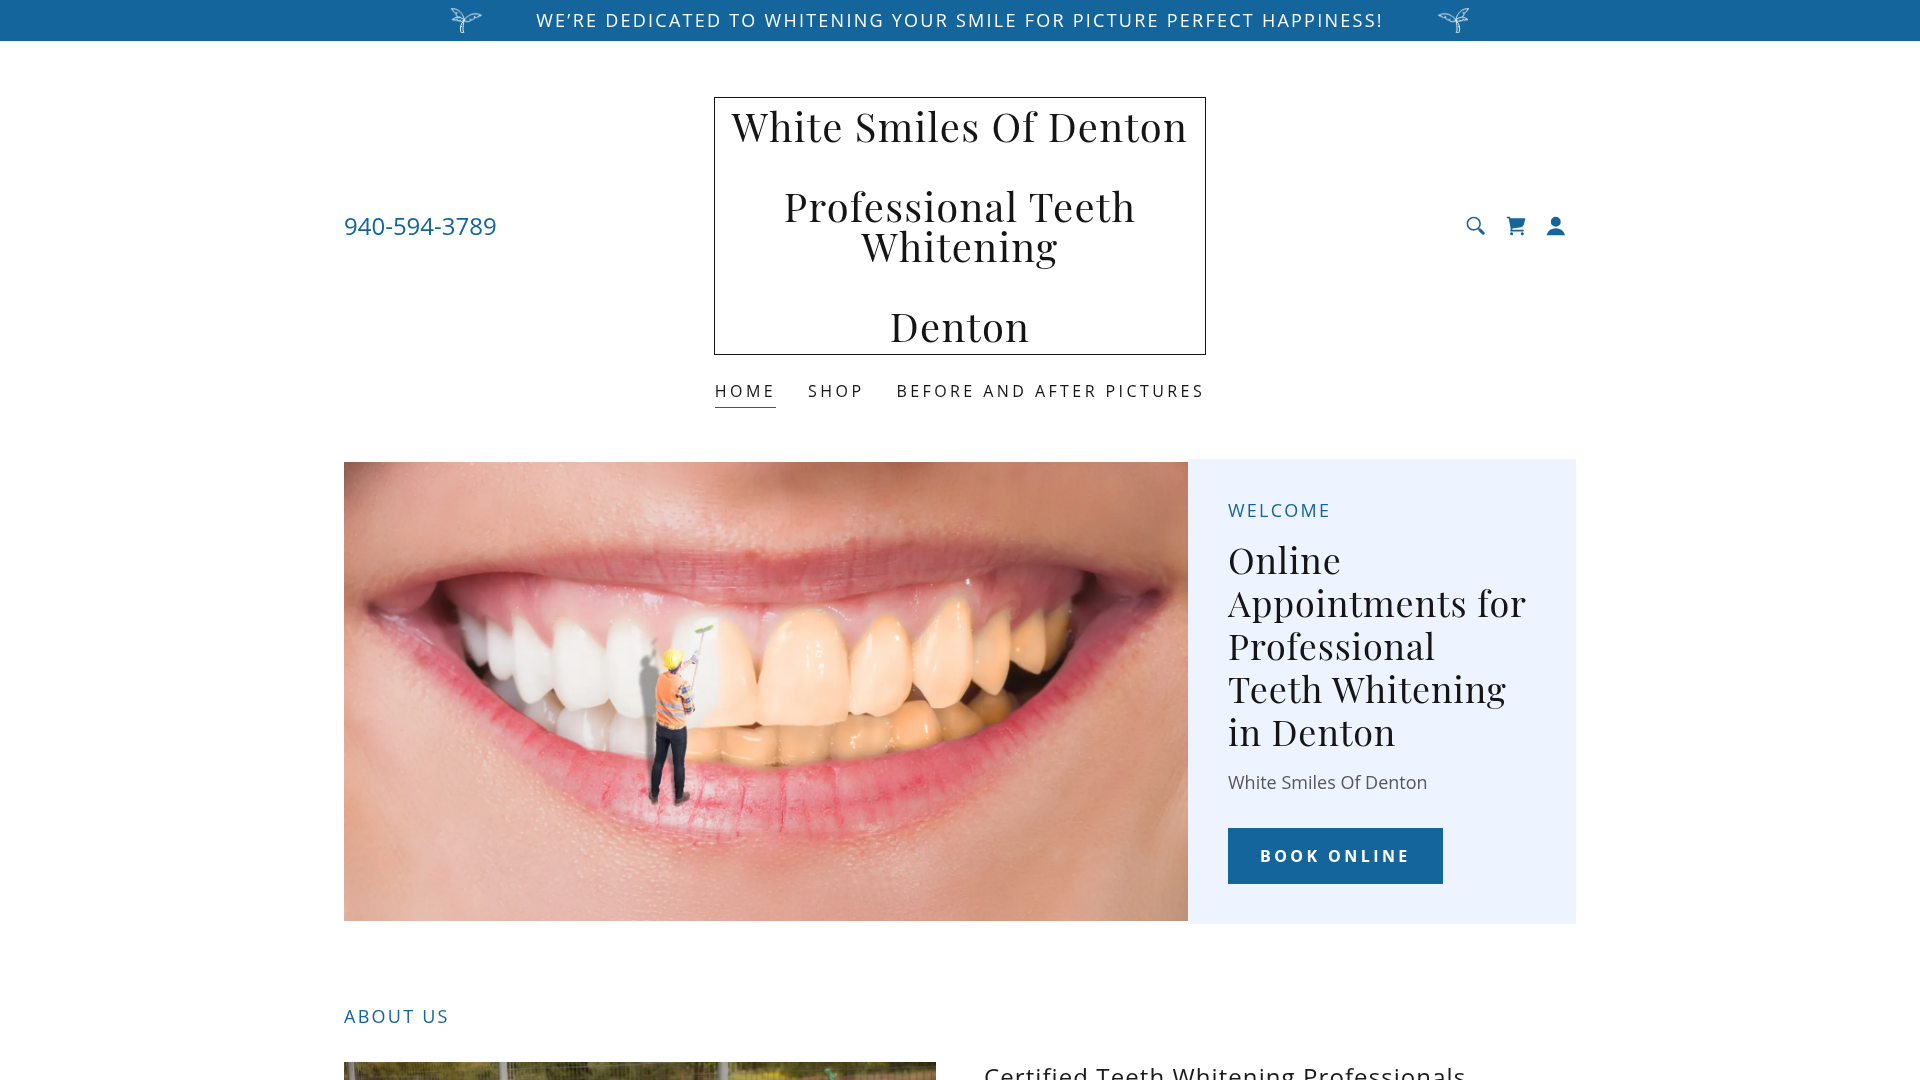
Task: Click the Online Appointments headline
Action: (x=1377, y=646)
